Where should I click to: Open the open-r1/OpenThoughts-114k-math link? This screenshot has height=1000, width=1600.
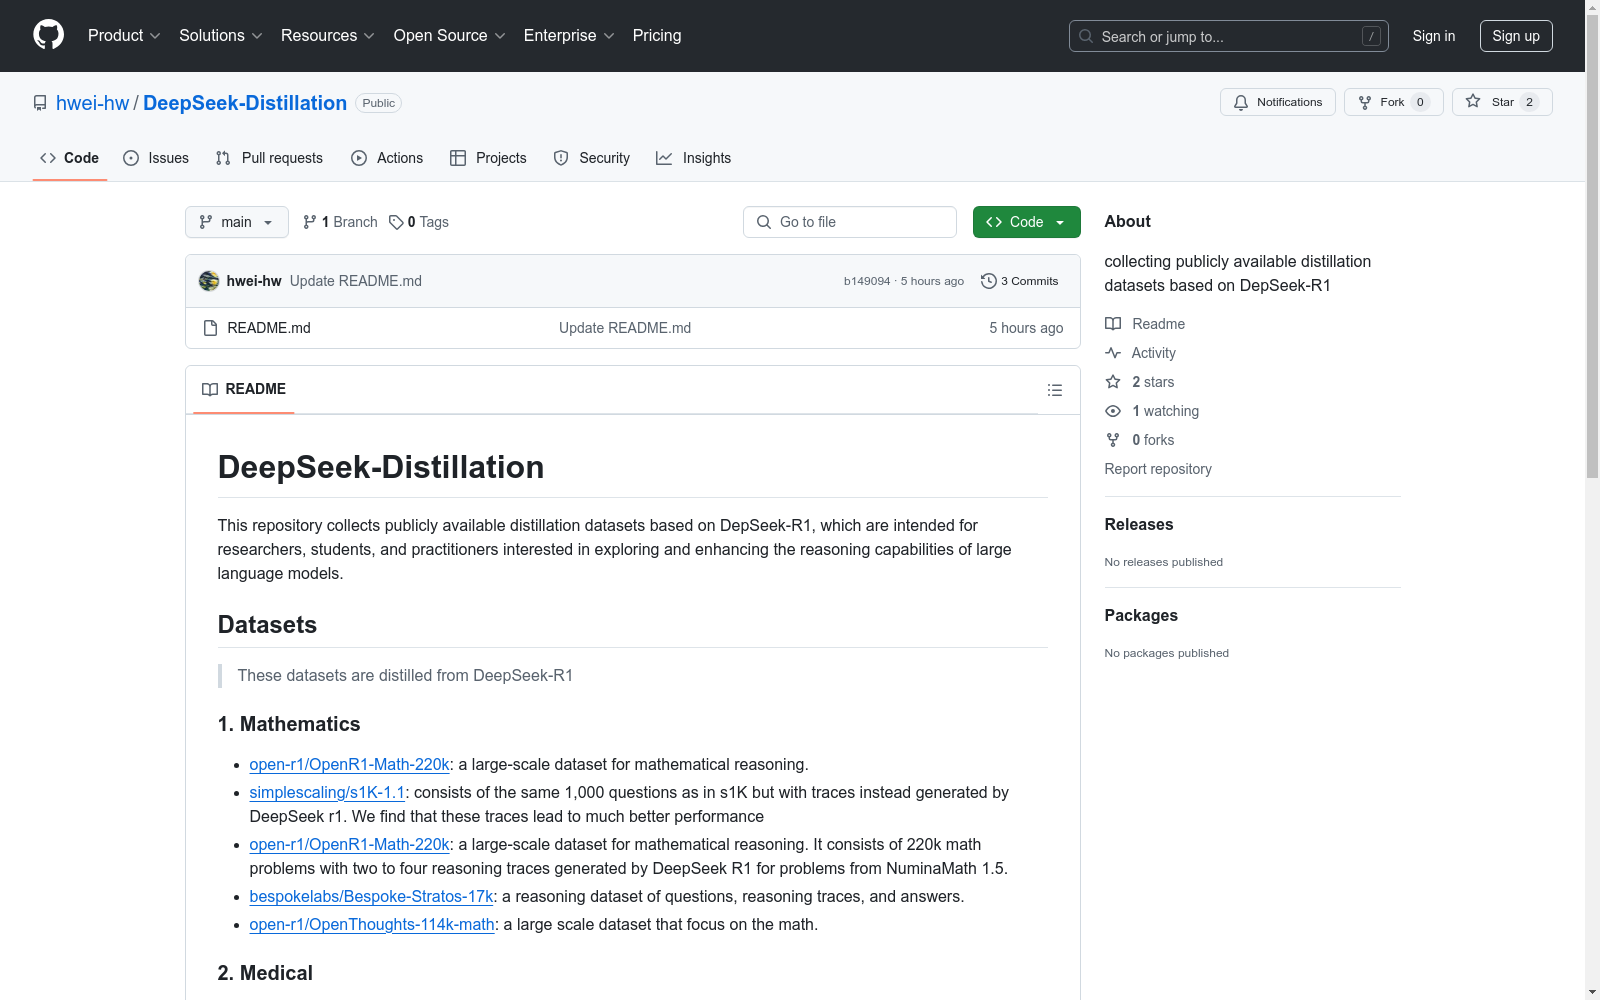372,924
